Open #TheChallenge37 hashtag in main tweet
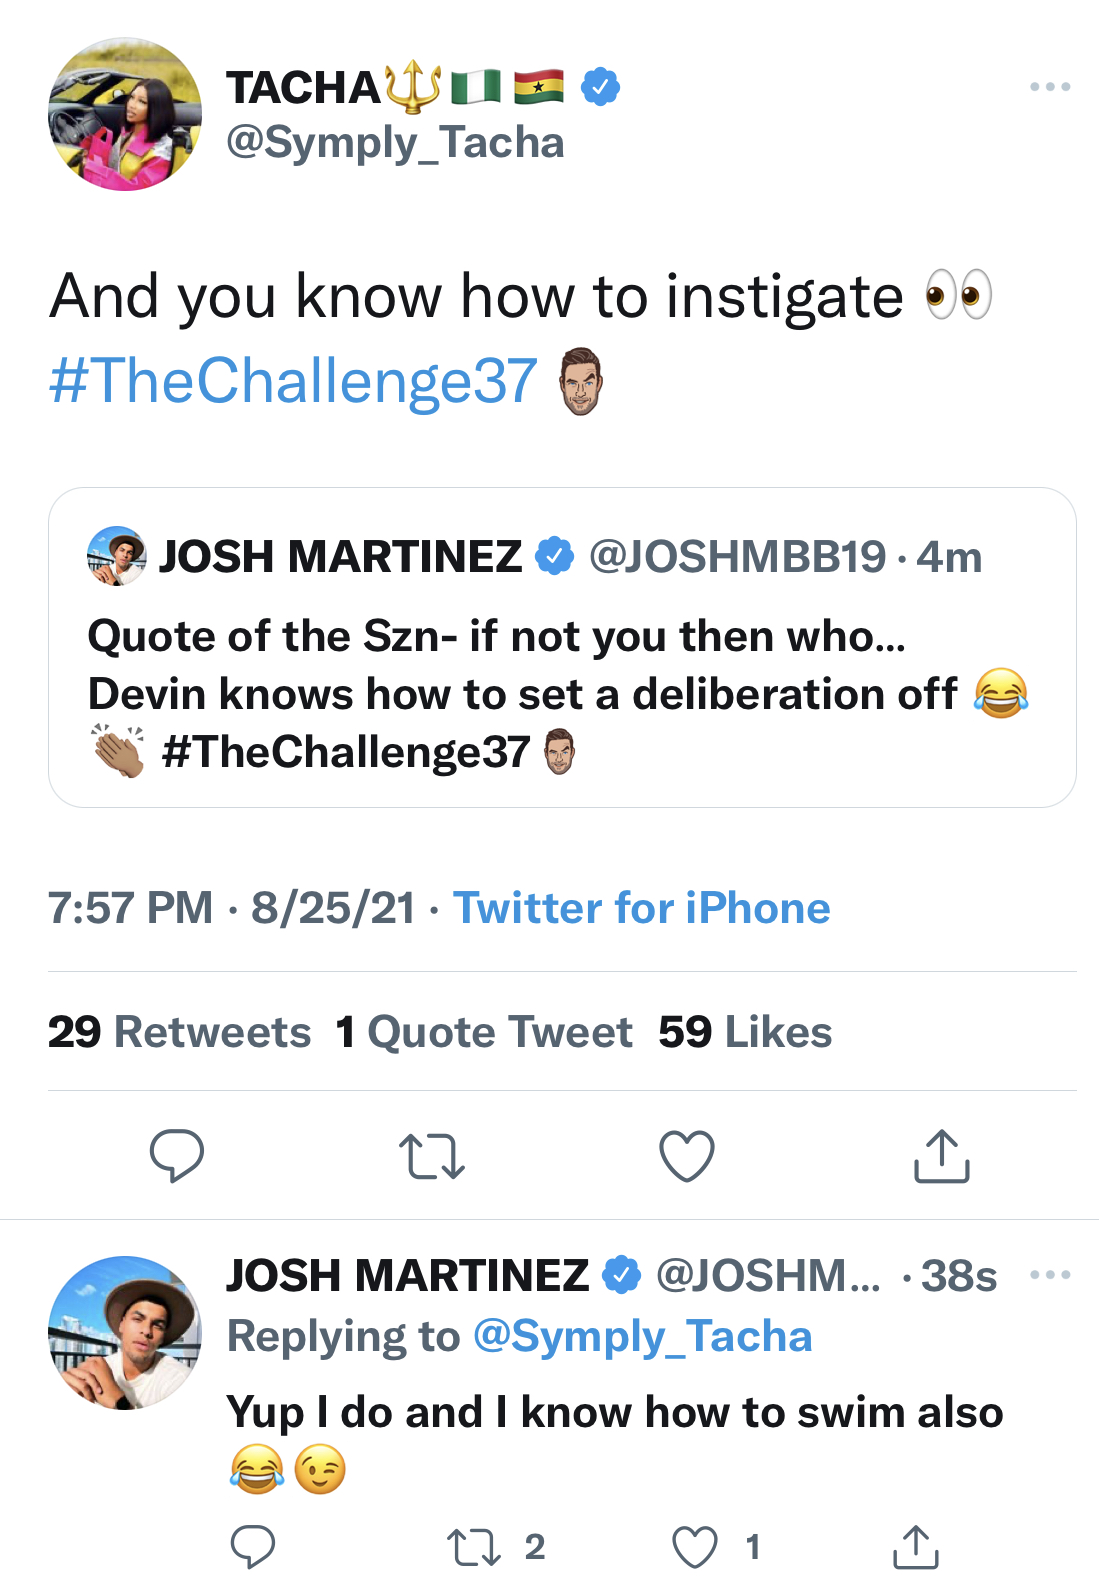Screen dimensions: 1099x1596 293,381
